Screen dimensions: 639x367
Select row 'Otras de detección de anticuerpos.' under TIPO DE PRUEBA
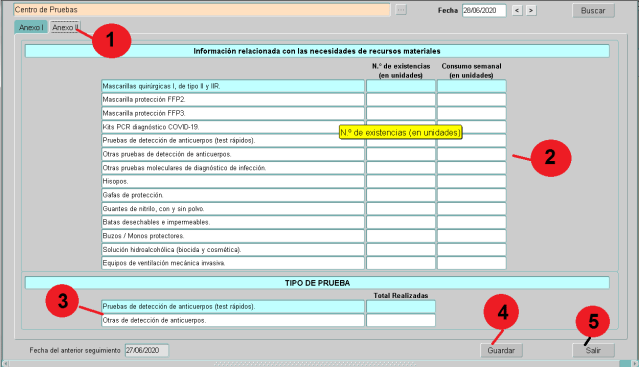pos(233,321)
